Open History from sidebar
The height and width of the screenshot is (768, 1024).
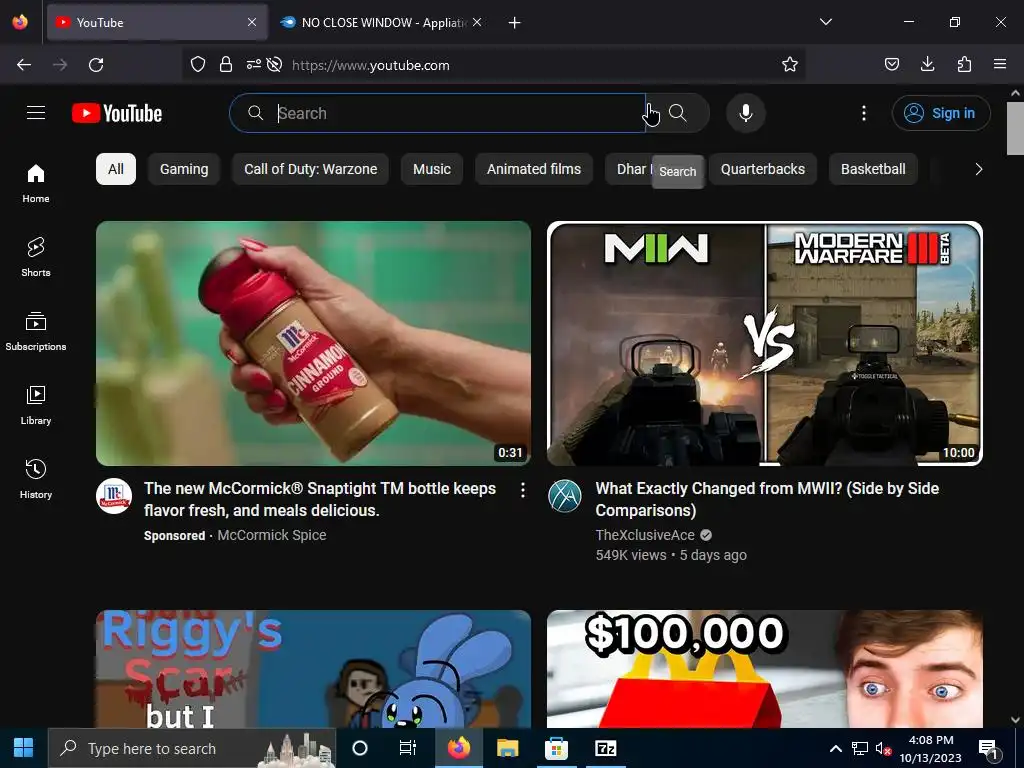tap(36, 479)
